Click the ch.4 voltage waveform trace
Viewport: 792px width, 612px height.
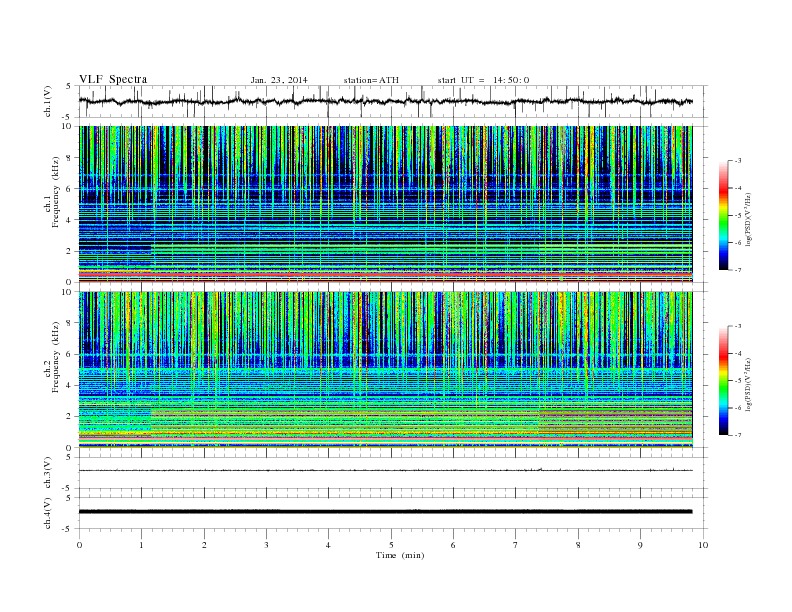click(x=385, y=512)
